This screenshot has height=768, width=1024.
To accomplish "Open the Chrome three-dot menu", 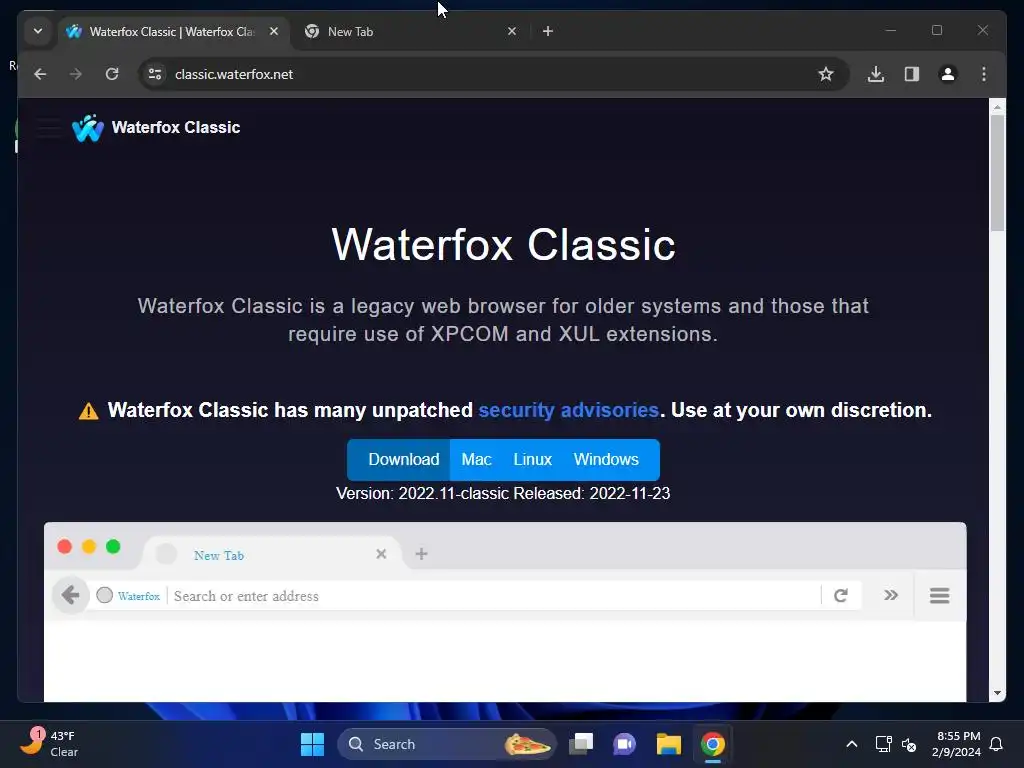I will coord(984,74).
